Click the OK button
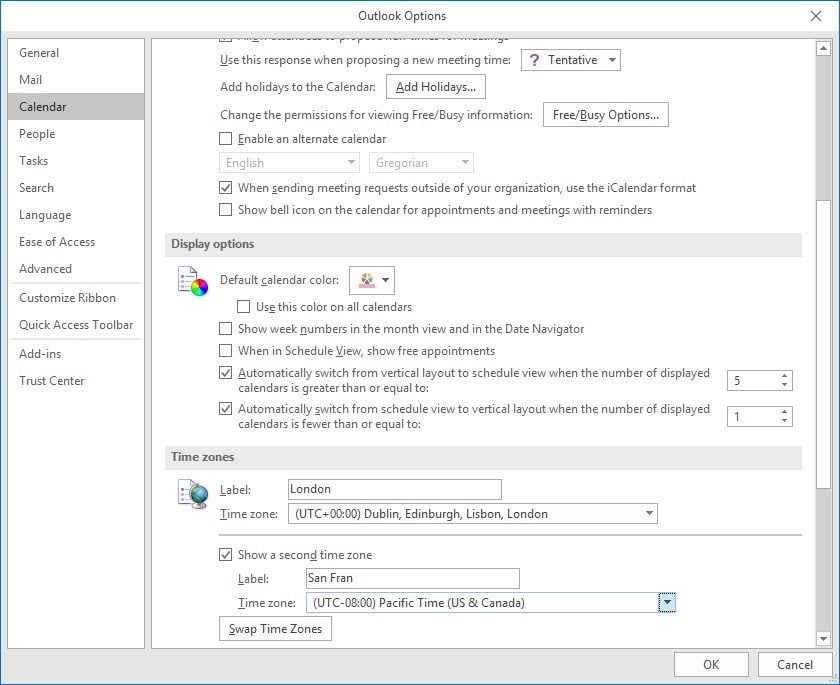This screenshot has width=840, height=685. point(711,665)
